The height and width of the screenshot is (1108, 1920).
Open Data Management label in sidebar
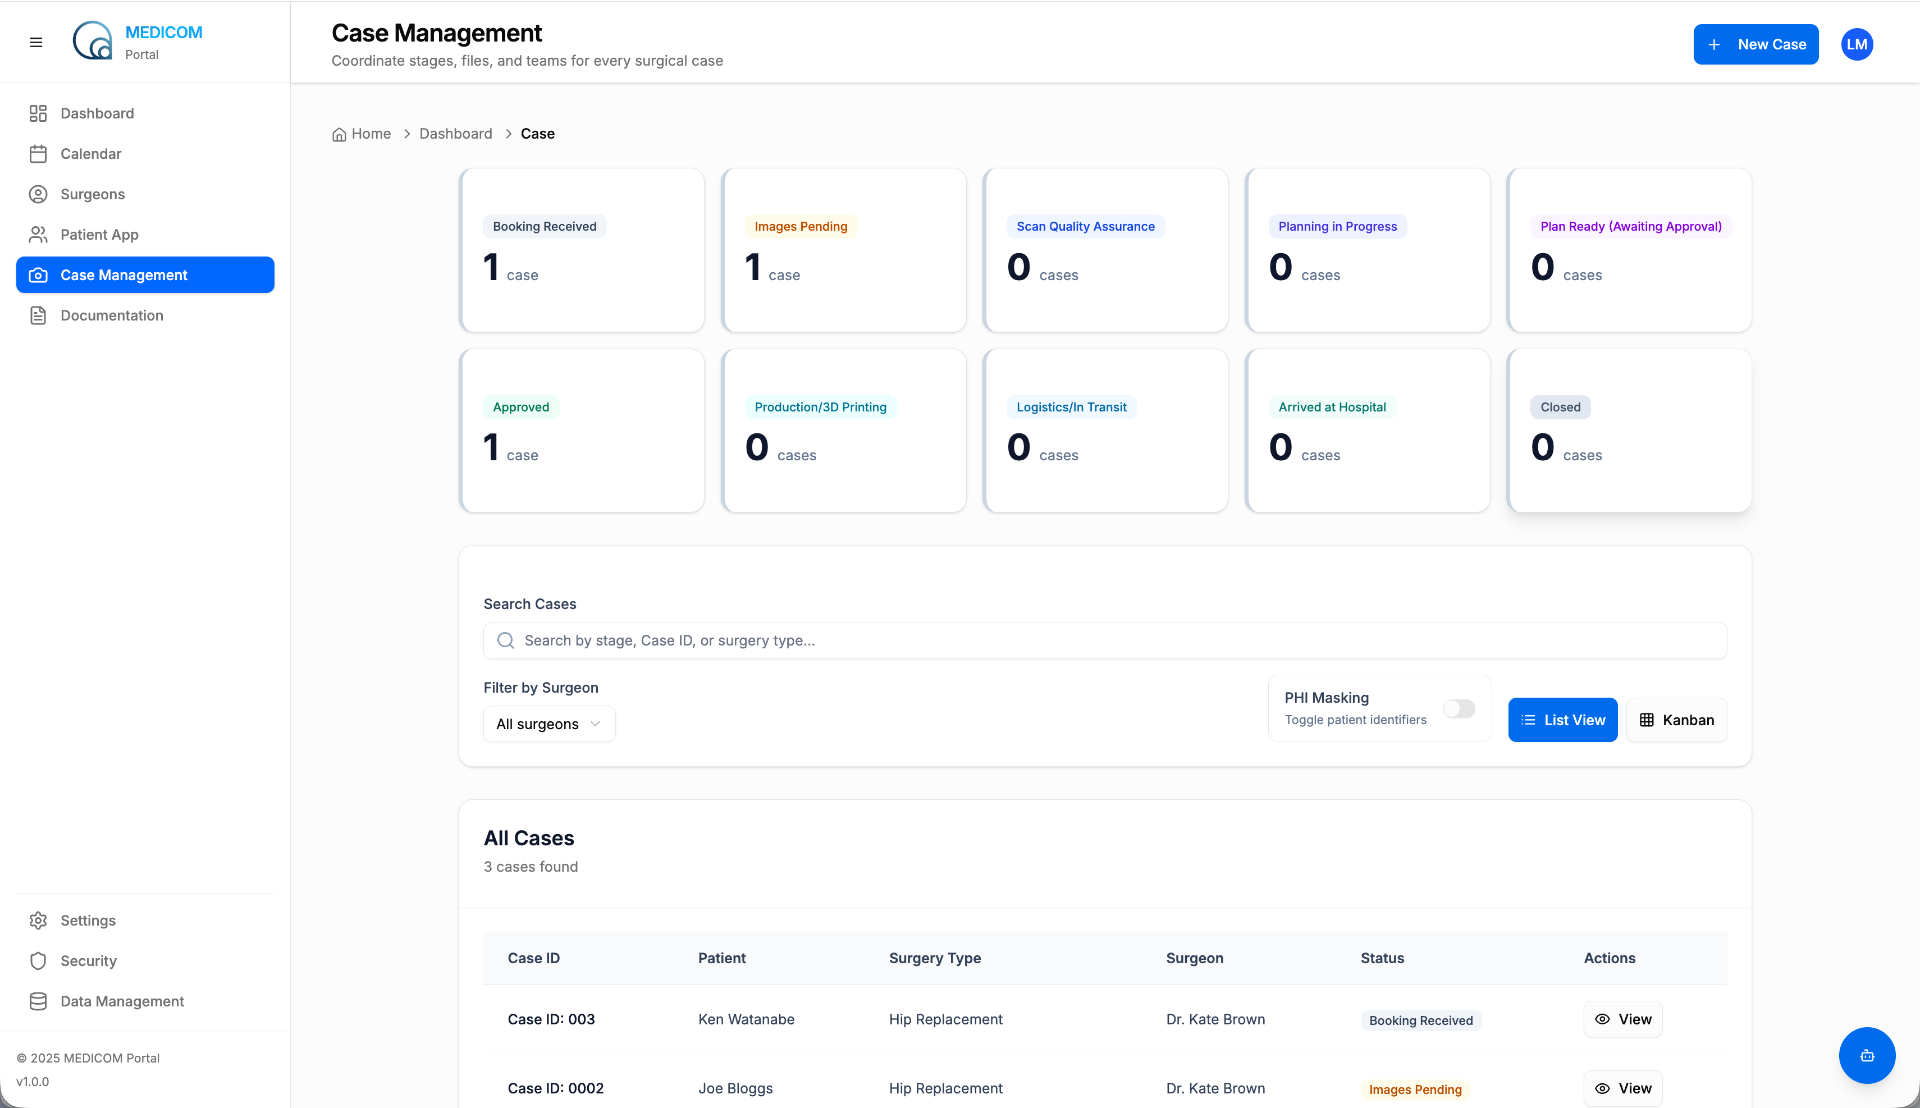122,1001
